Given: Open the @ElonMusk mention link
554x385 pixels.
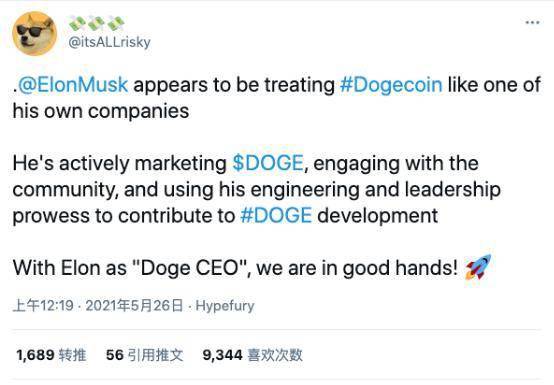Looking at the screenshot, I should [x=73, y=85].
